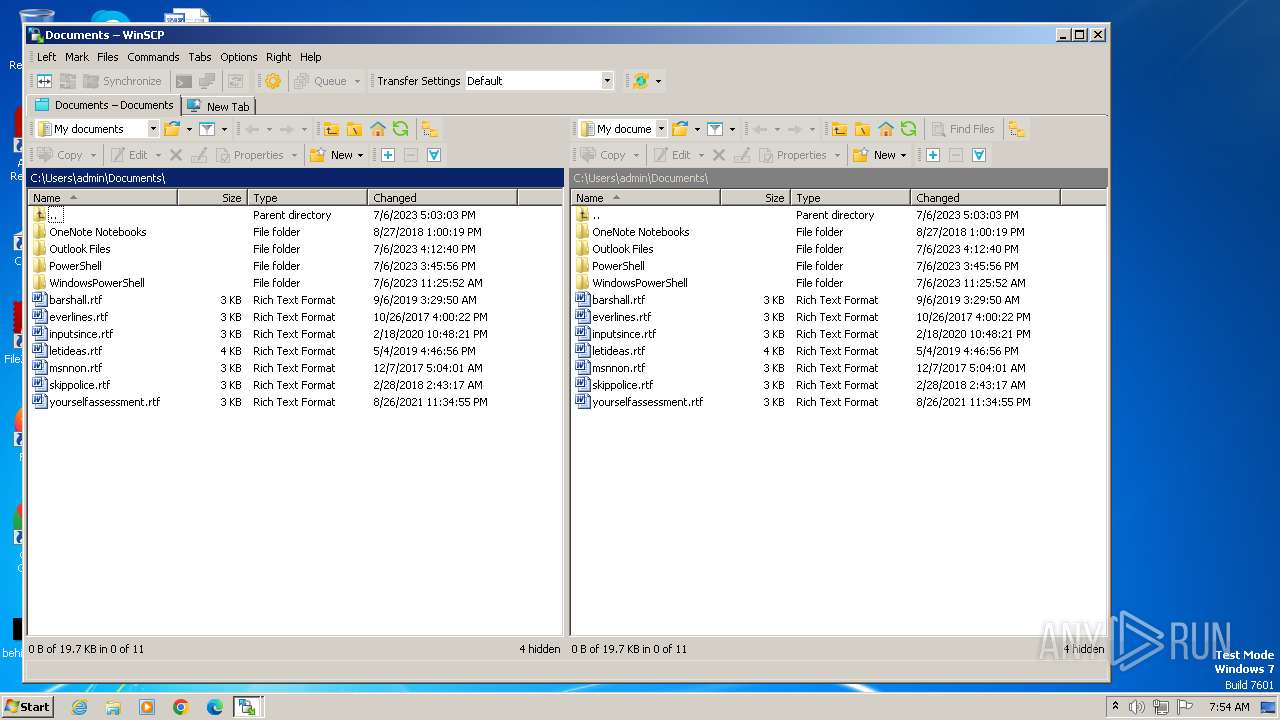Select WindowsPowerShell folder in left panel
The height and width of the screenshot is (720, 1280).
tap(96, 283)
